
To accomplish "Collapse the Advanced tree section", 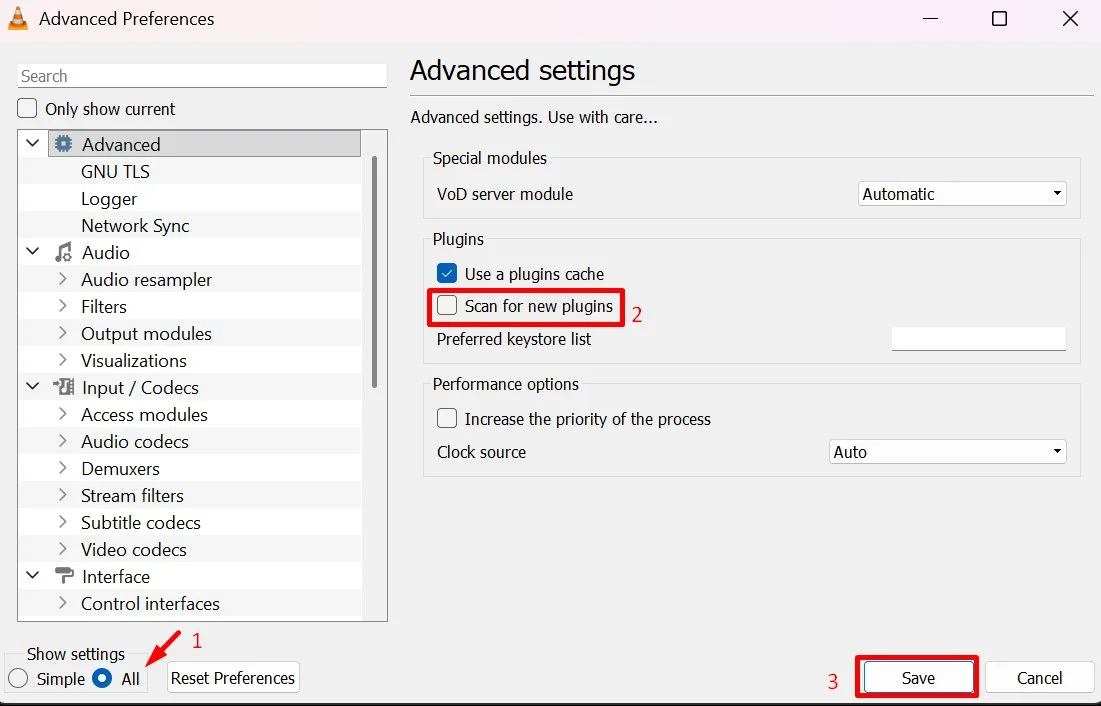I will [32, 143].
